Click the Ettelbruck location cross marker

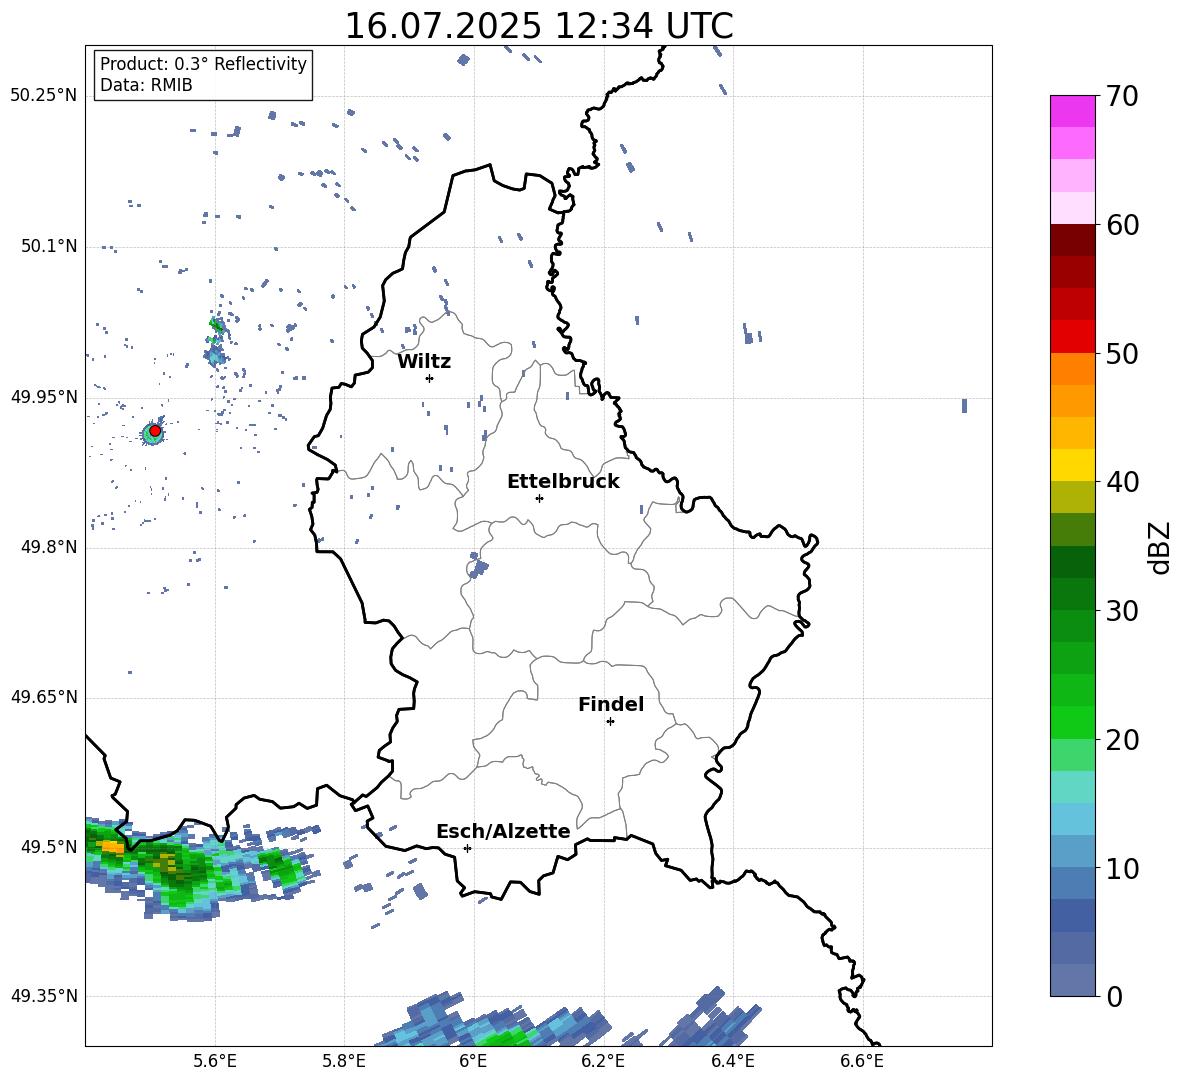(539, 498)
